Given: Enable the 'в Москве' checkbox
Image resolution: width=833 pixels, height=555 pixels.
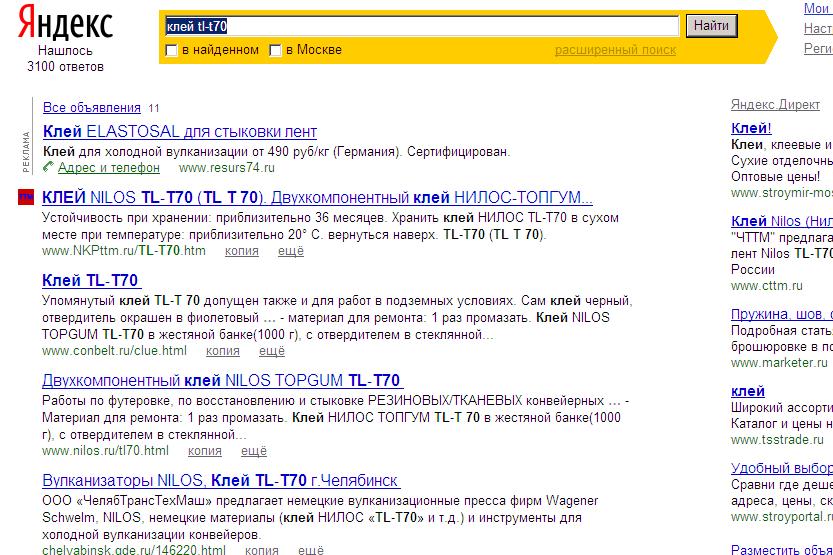Looking at the screenshot, I should (x=275, y=50).
